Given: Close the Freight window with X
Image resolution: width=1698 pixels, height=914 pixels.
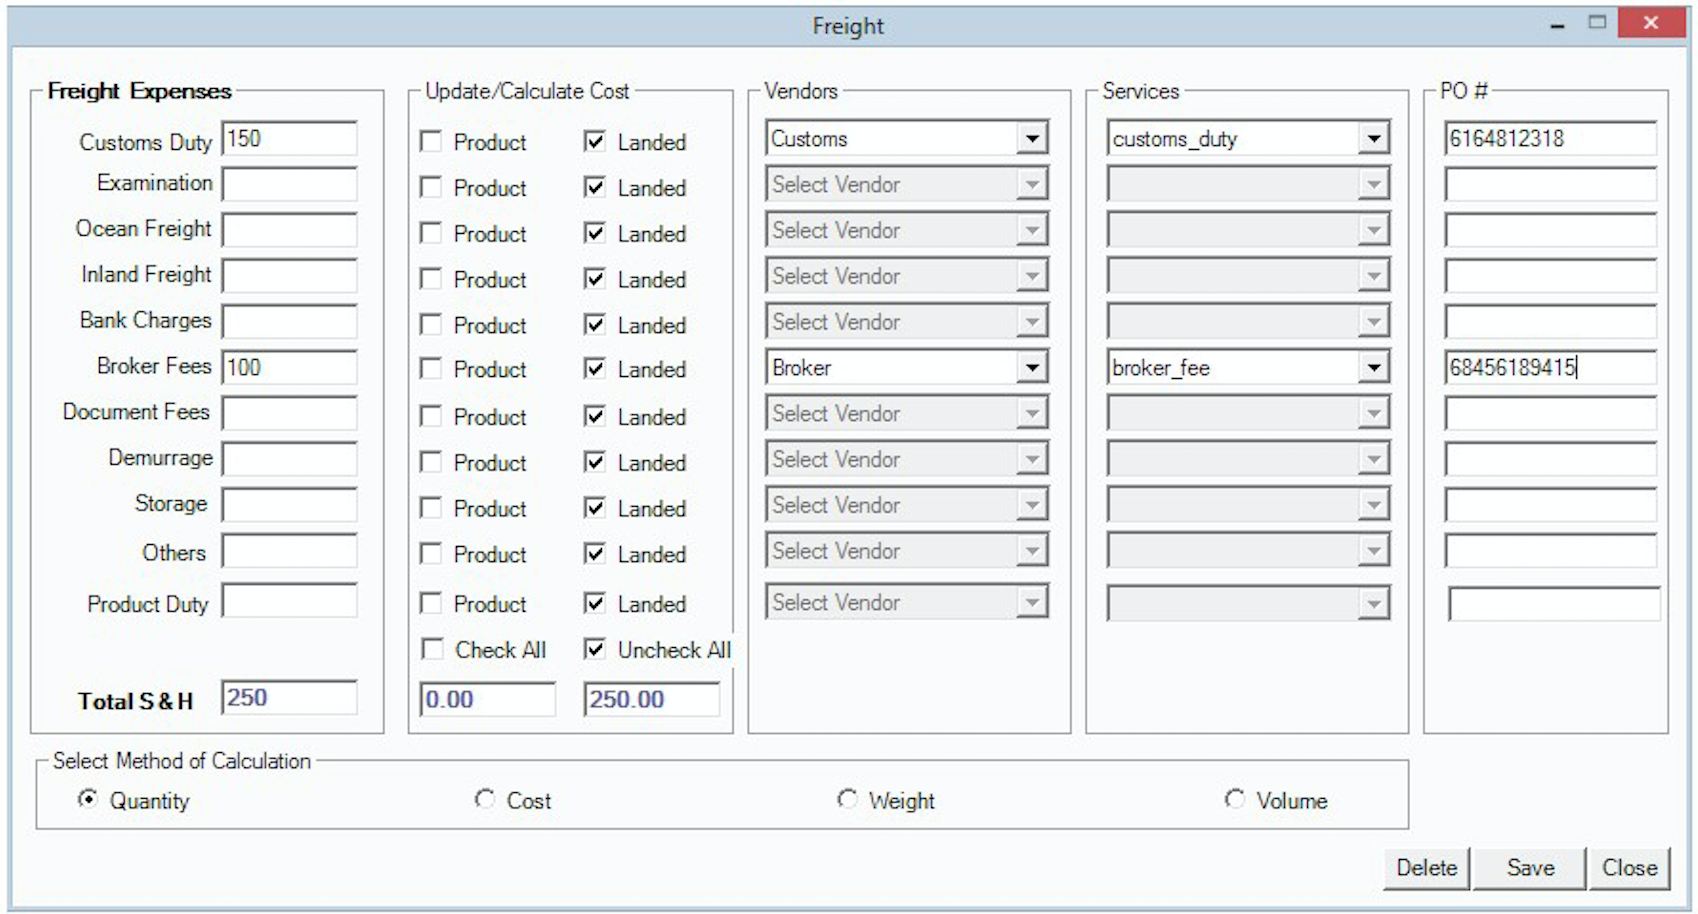Looking at the screenshot, I should point(1650,23).
